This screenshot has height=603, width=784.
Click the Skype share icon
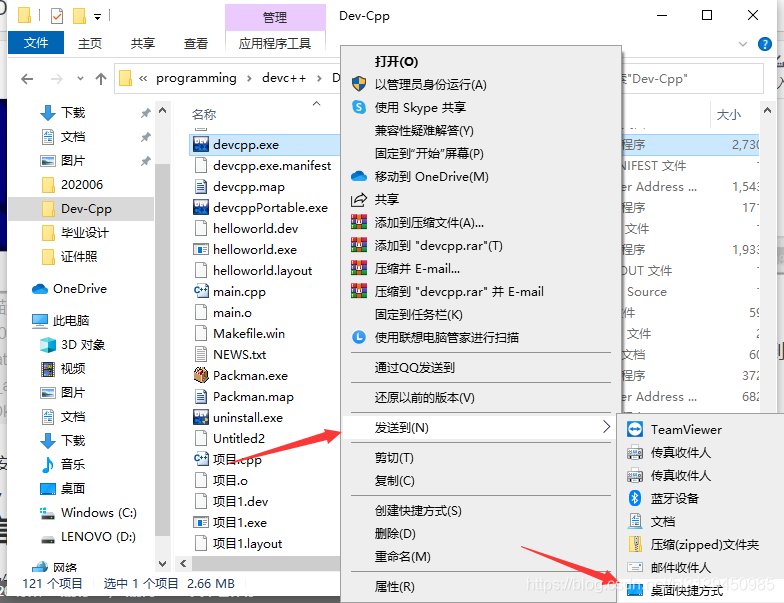(359, 107)
